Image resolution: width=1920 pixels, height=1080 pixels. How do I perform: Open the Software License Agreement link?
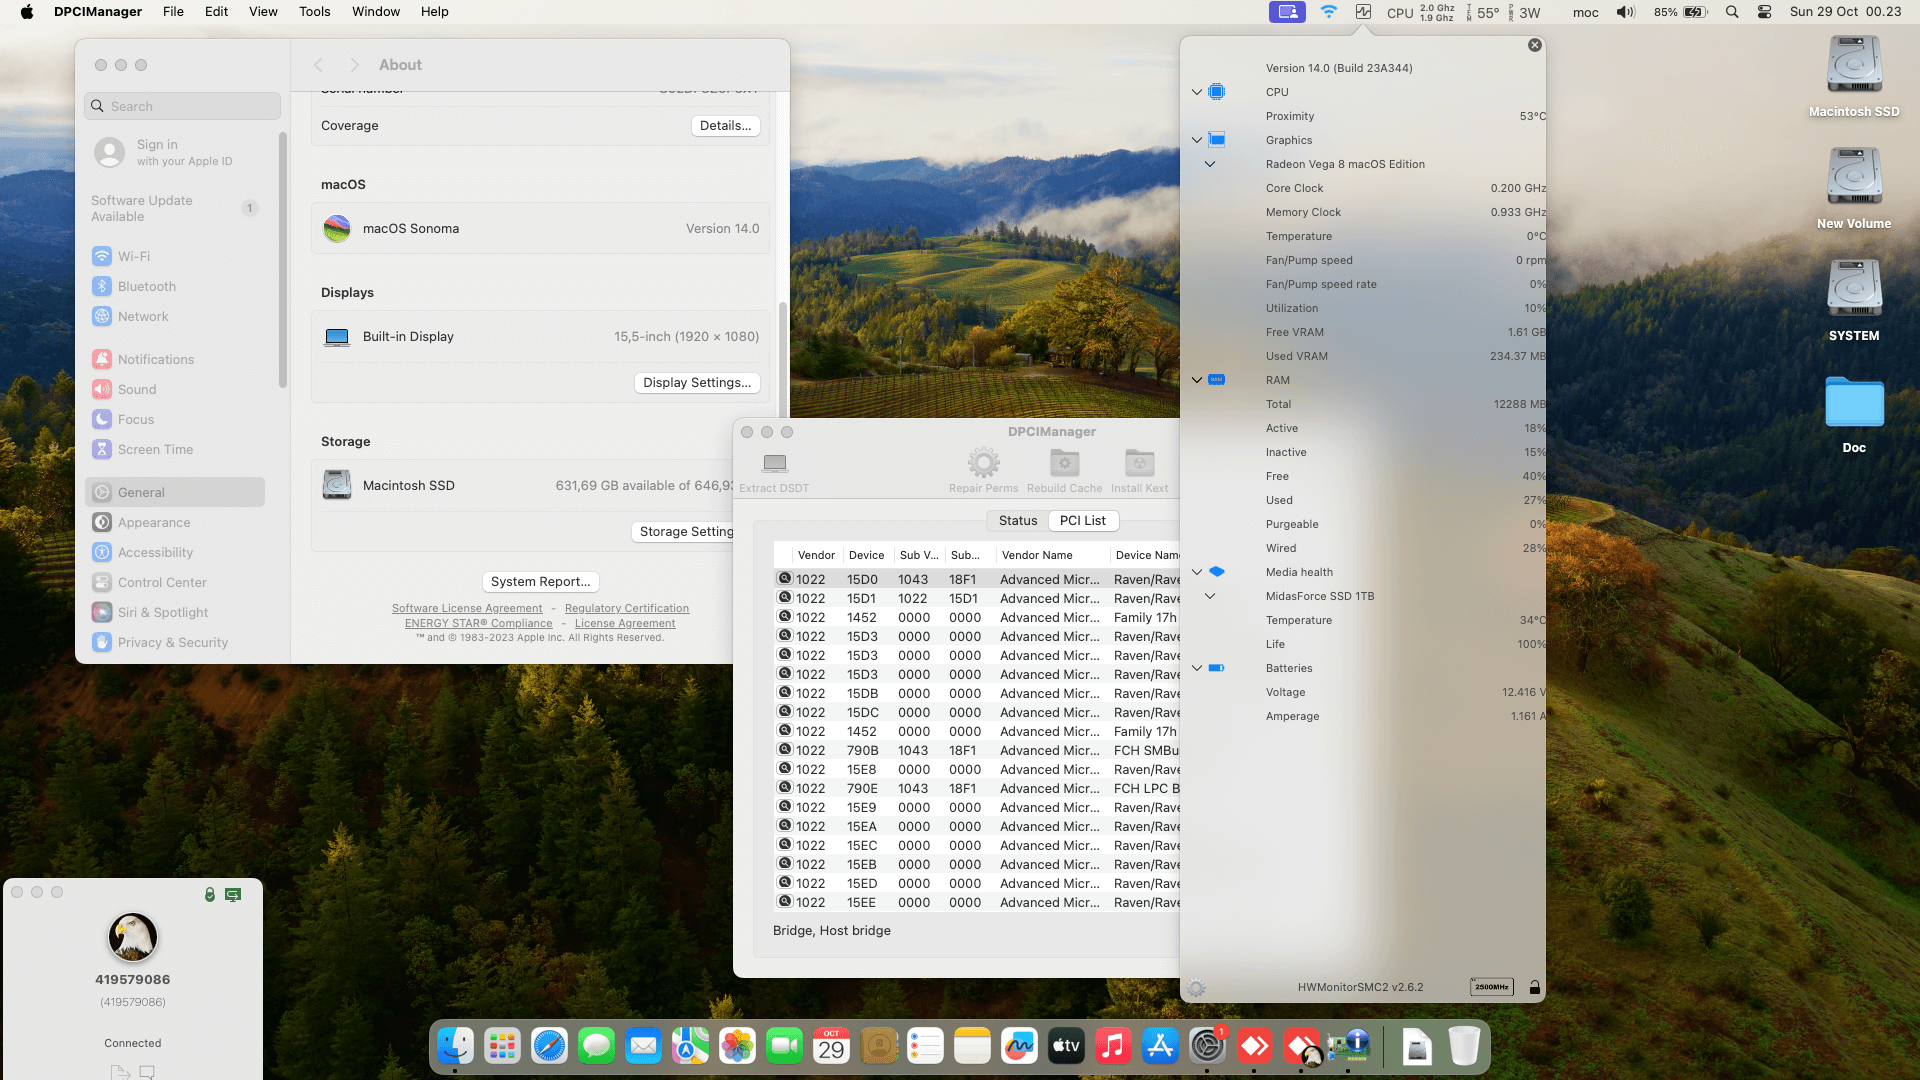(467, 609)
